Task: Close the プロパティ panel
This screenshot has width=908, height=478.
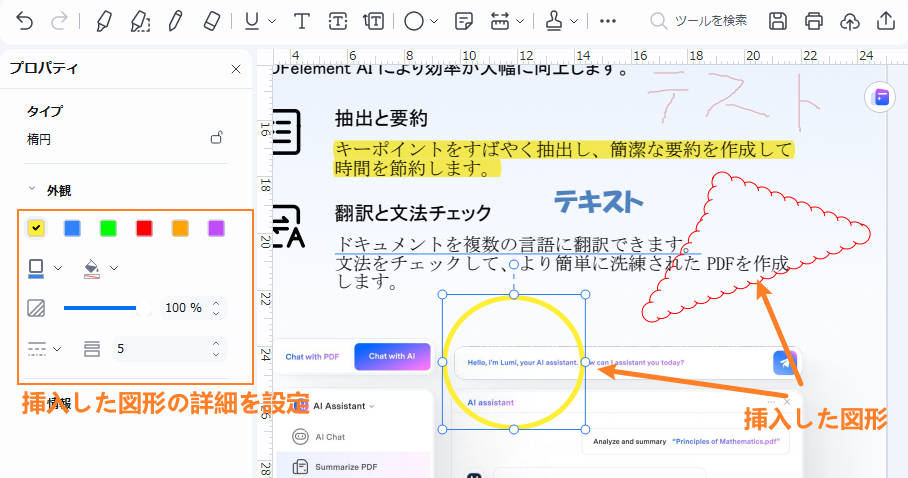Action: [236, 69]
